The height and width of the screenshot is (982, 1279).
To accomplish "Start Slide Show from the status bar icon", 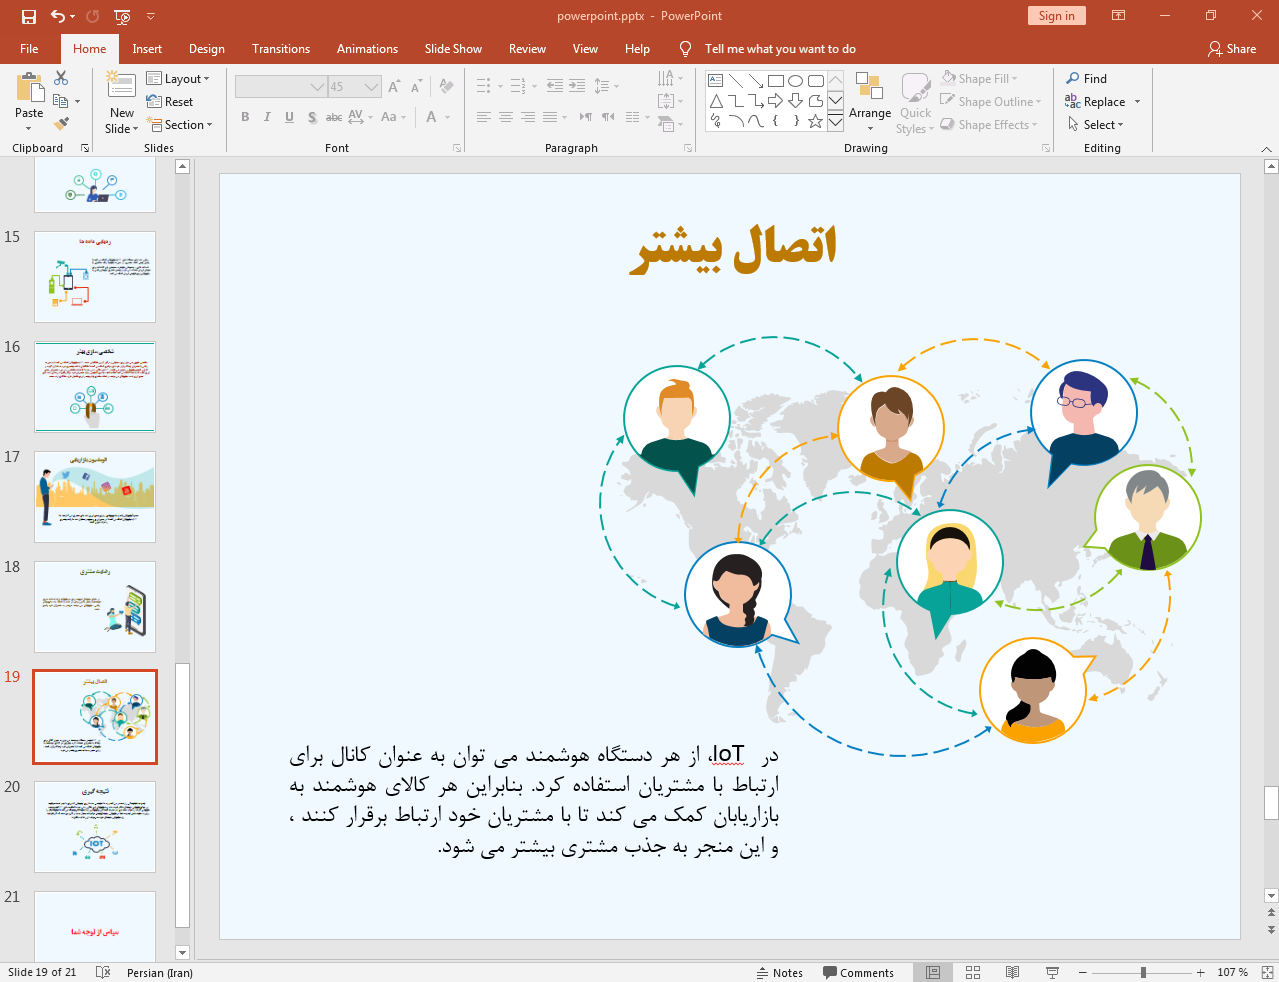I will [x=1052, y=972].
